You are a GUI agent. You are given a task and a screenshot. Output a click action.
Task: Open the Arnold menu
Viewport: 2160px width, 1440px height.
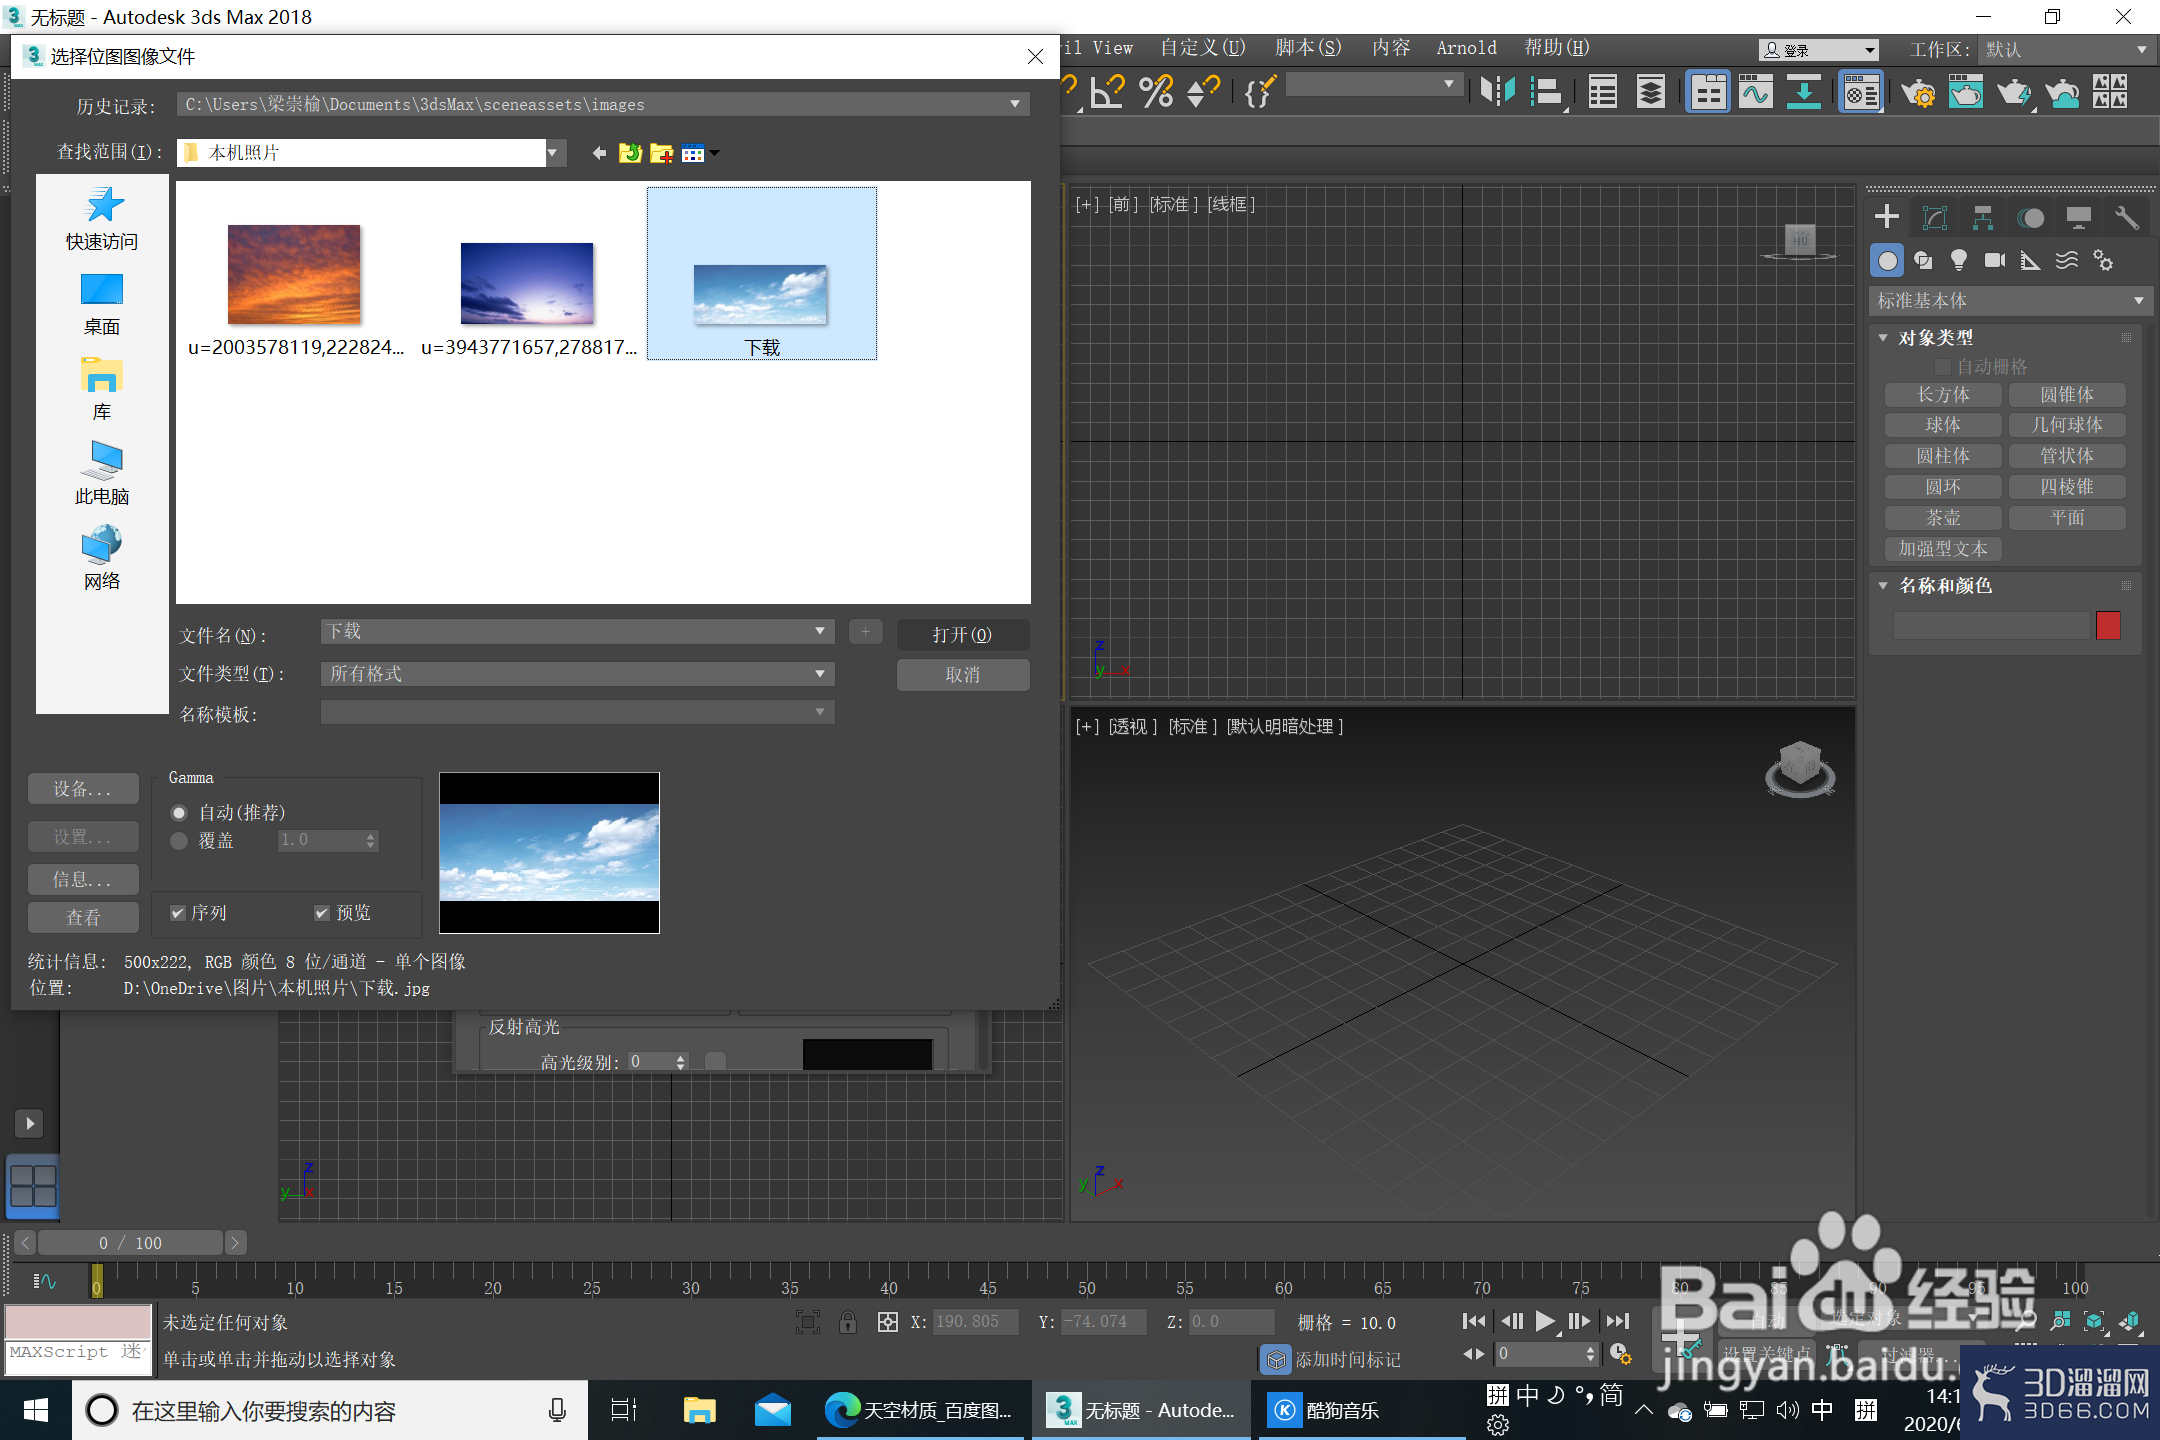[1466, 47]
